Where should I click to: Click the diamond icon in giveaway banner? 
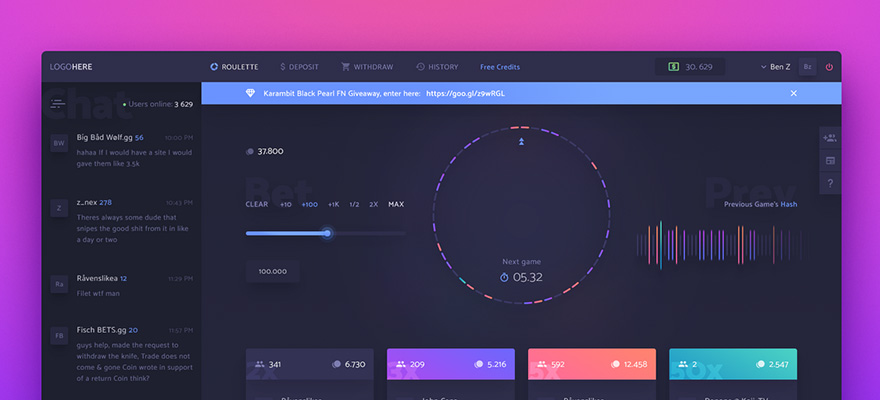click(250, 93)
